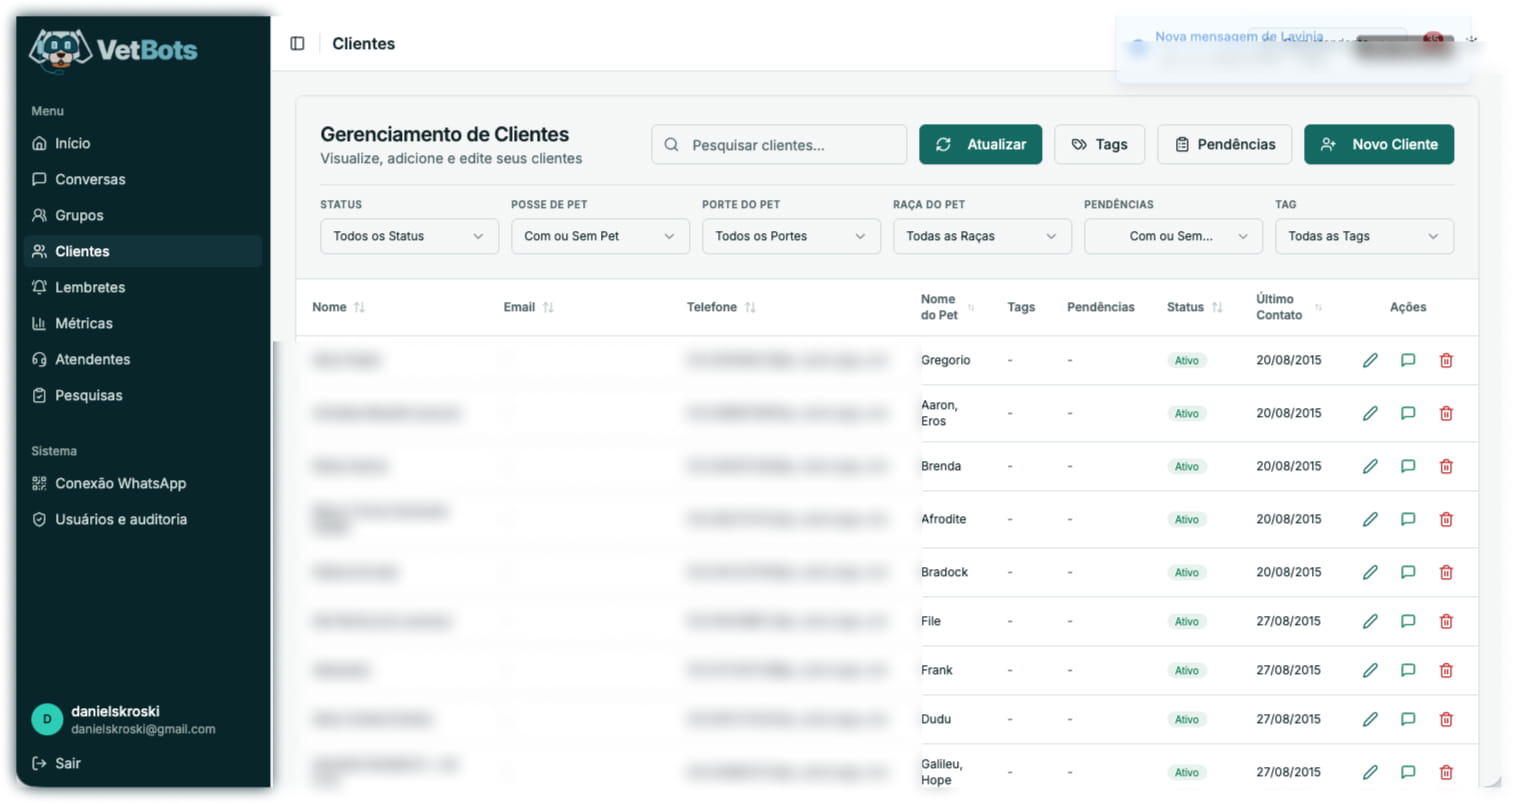Open Lembretes from the menu
This screenshot has height=804, width=1518.
click(x=142, y=287)
